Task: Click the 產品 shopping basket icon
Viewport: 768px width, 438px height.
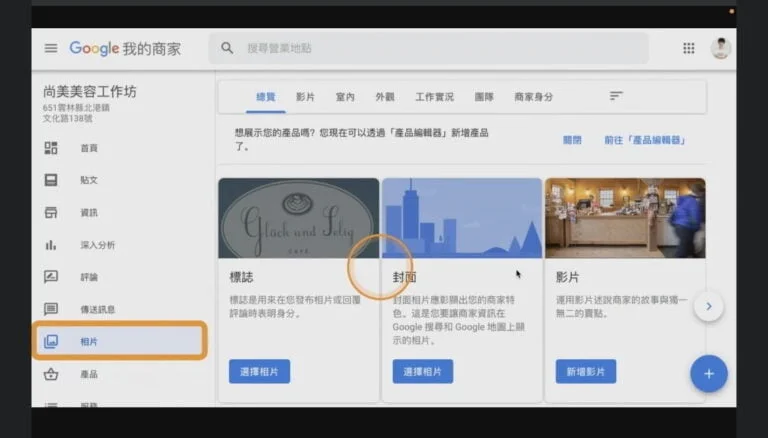Action: (51, 374)
